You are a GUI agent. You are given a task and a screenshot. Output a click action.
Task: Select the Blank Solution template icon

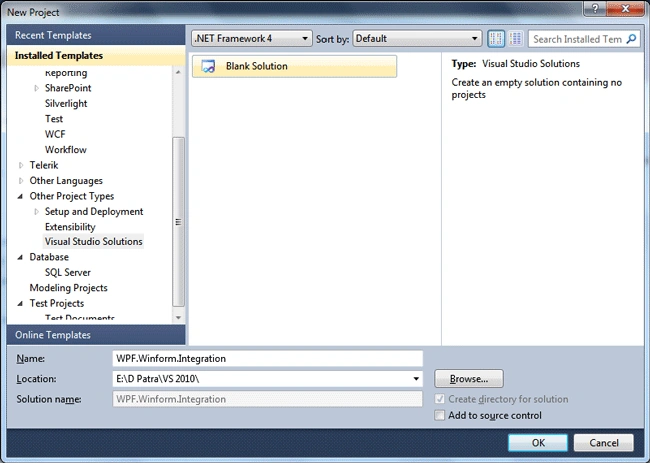[208, 66]
